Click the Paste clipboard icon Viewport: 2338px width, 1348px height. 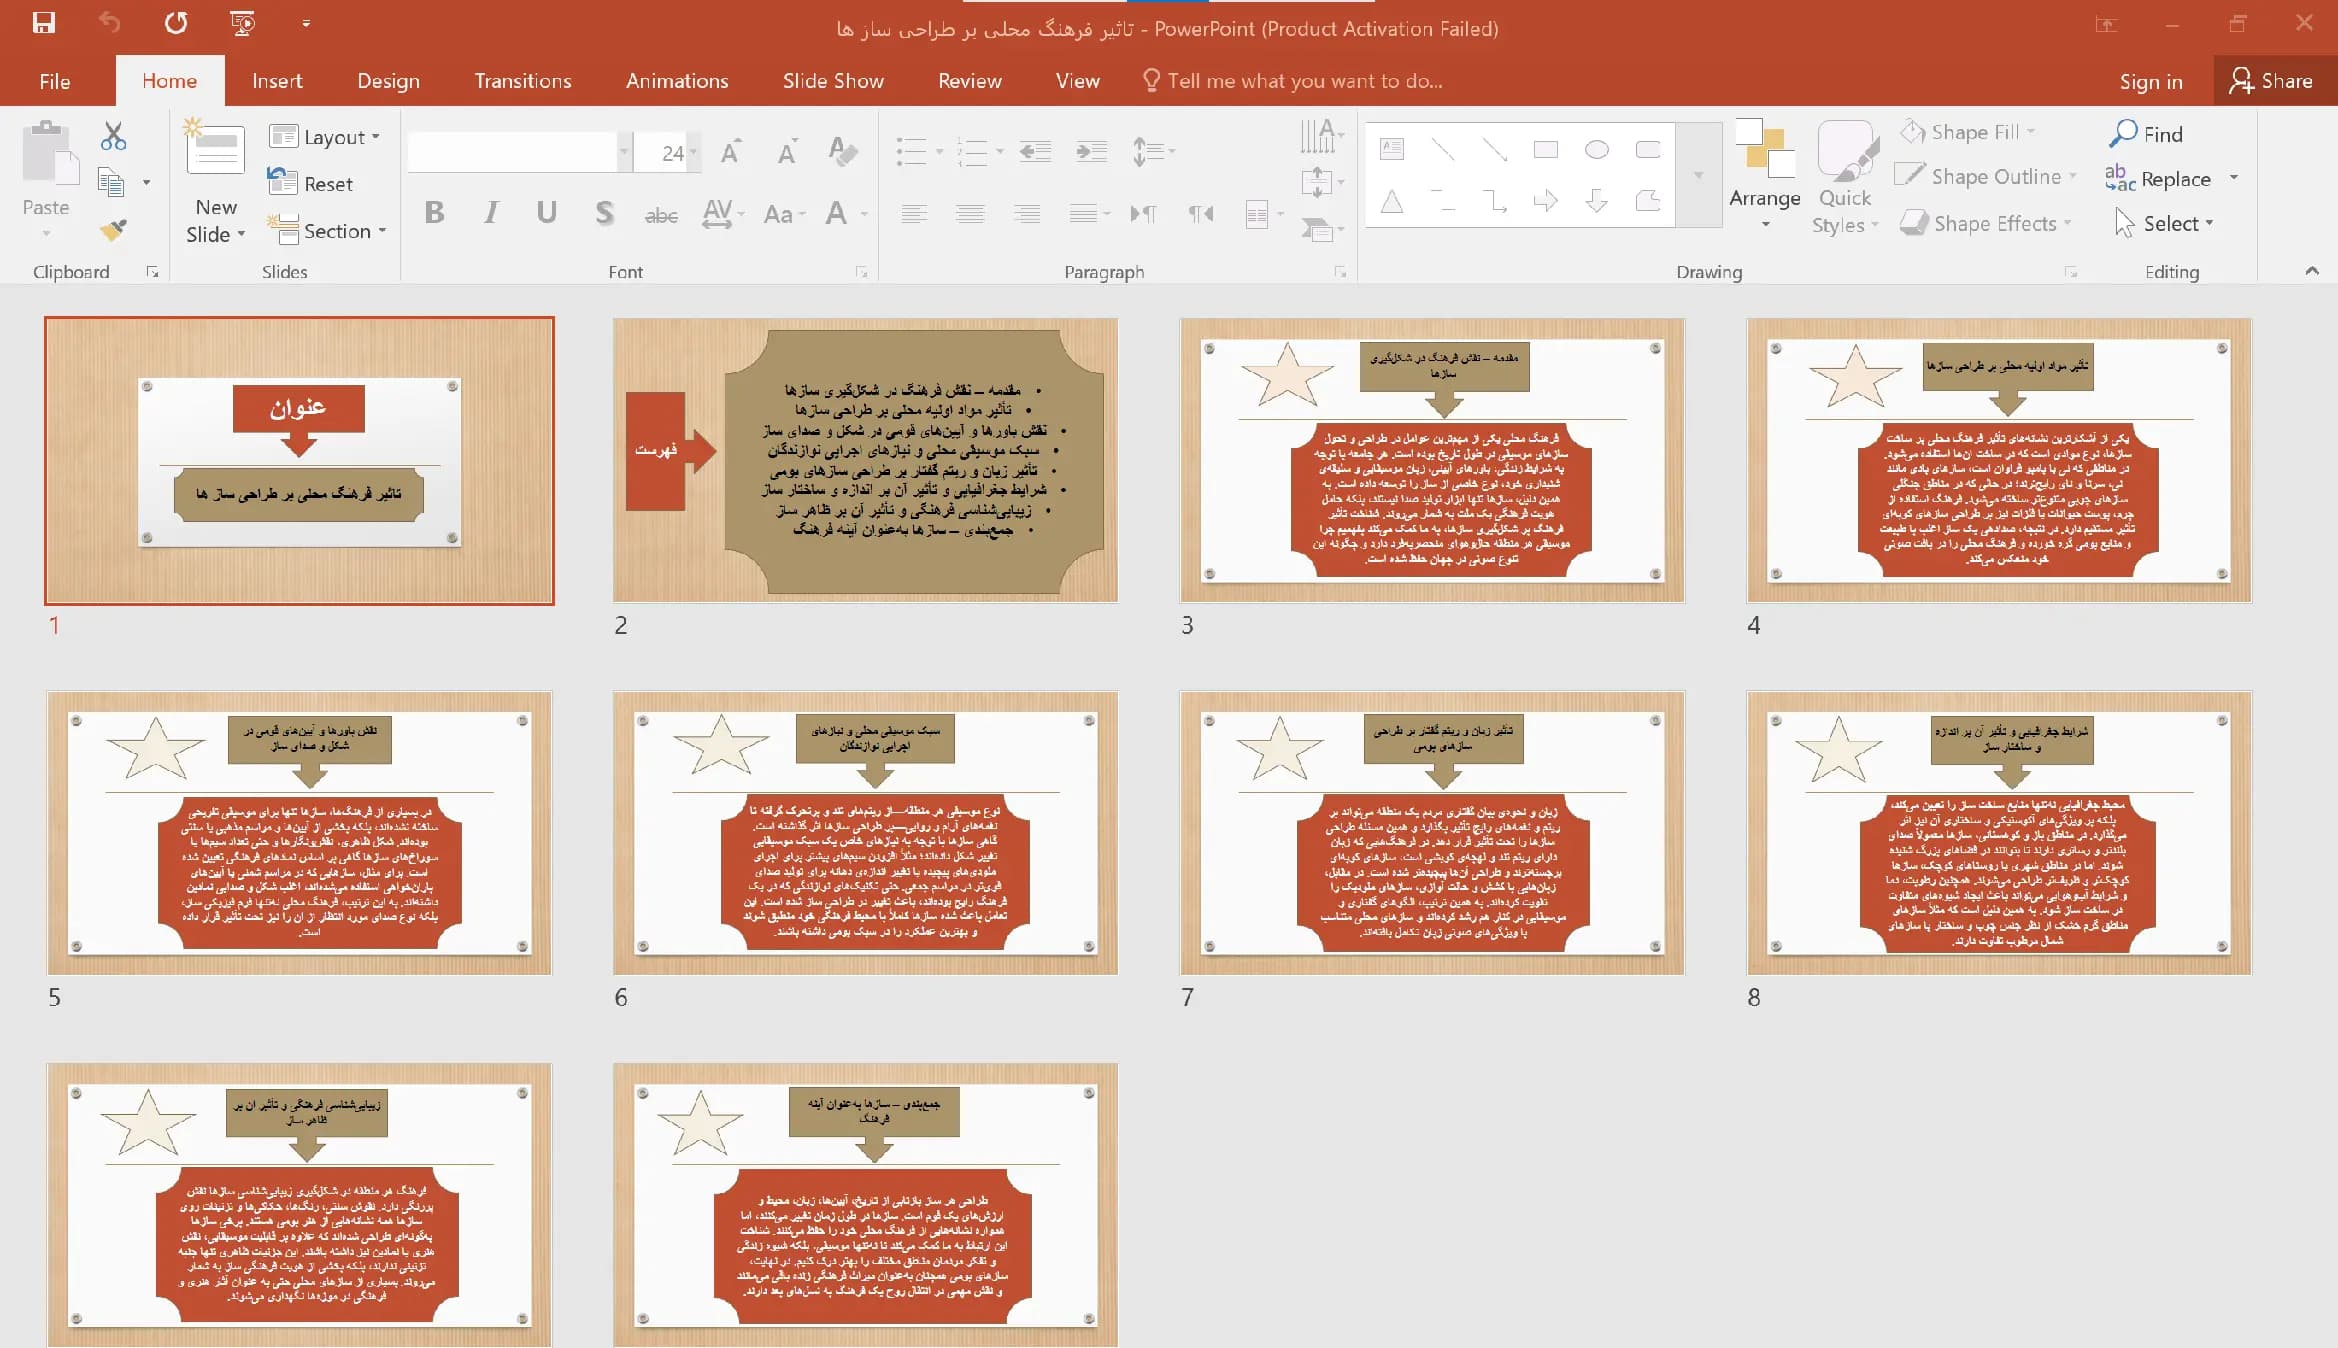click(50, 153)
